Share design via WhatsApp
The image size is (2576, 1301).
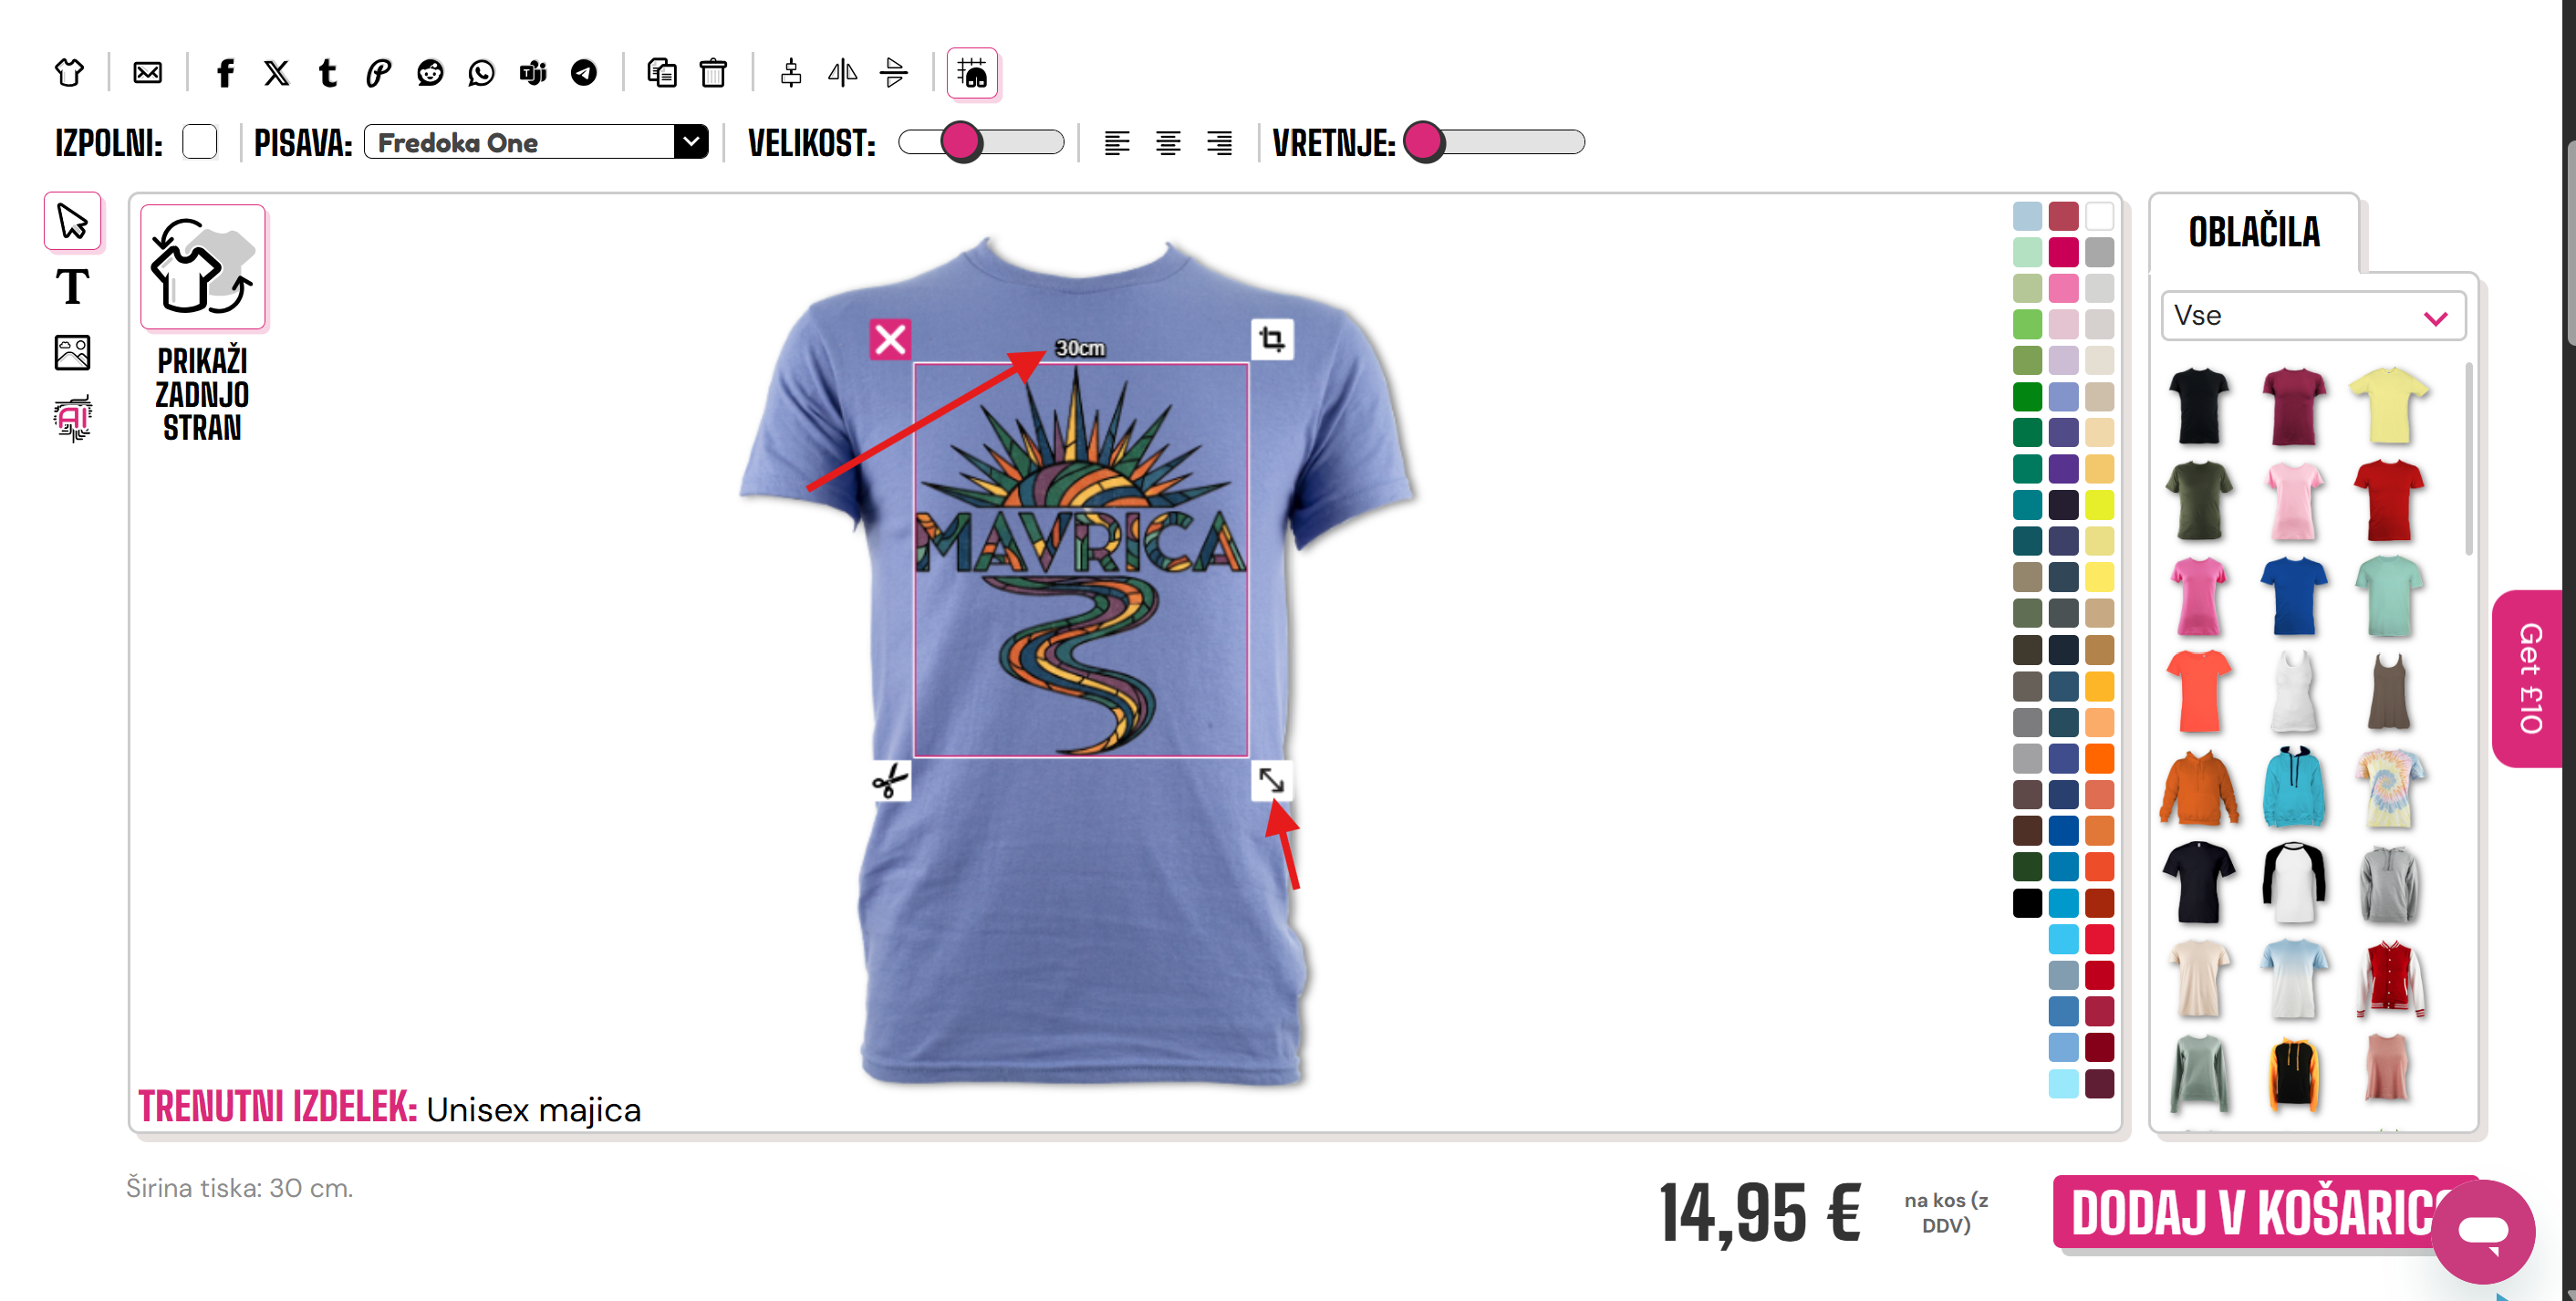(x=481, y=73)
